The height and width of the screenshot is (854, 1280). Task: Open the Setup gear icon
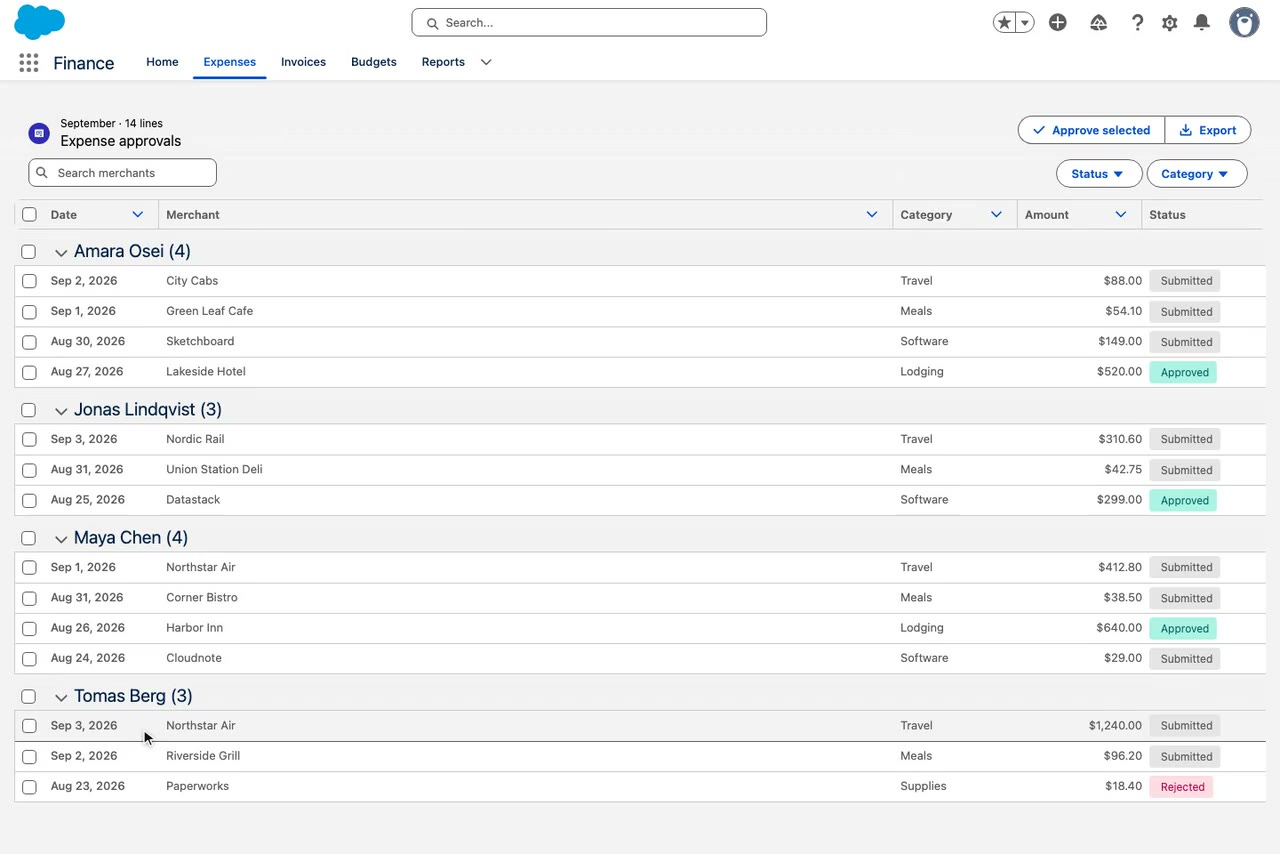[x=1170, y=23]
